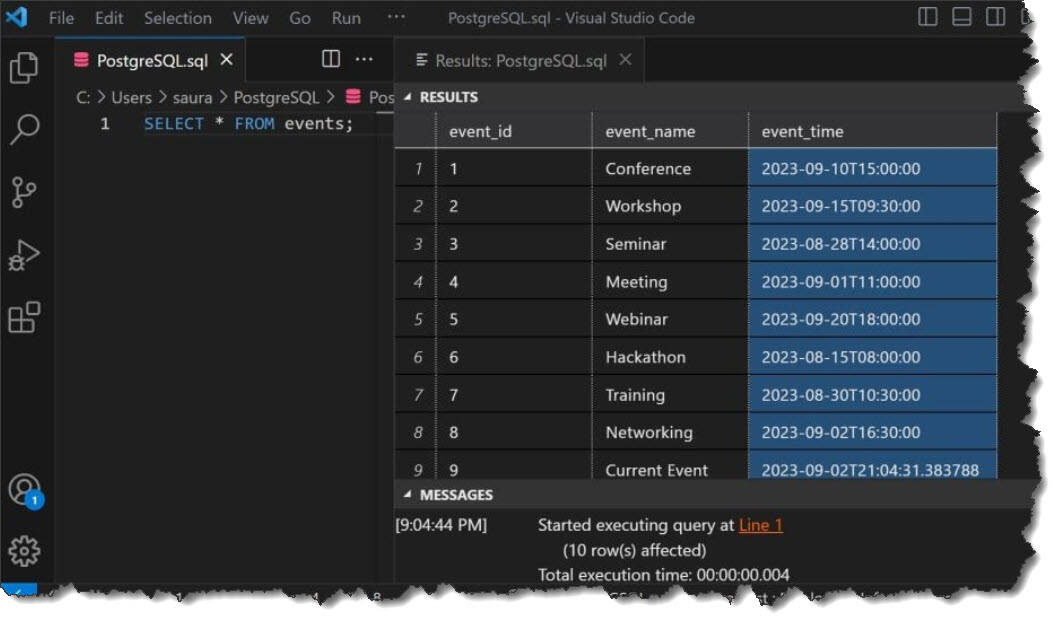
Task: Collapse the MESSAGES section
Action: pos(407,495)
